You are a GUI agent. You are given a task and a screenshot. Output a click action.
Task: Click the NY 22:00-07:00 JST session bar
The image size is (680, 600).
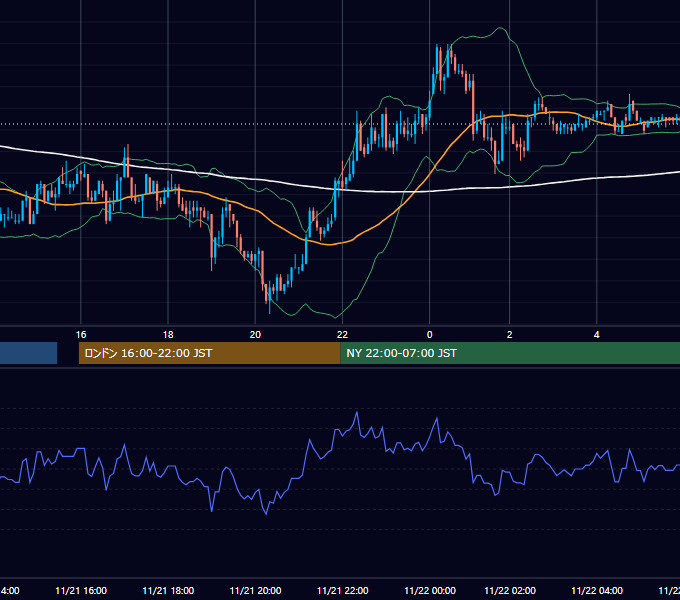pyautogui.click(x=510, y=353)
